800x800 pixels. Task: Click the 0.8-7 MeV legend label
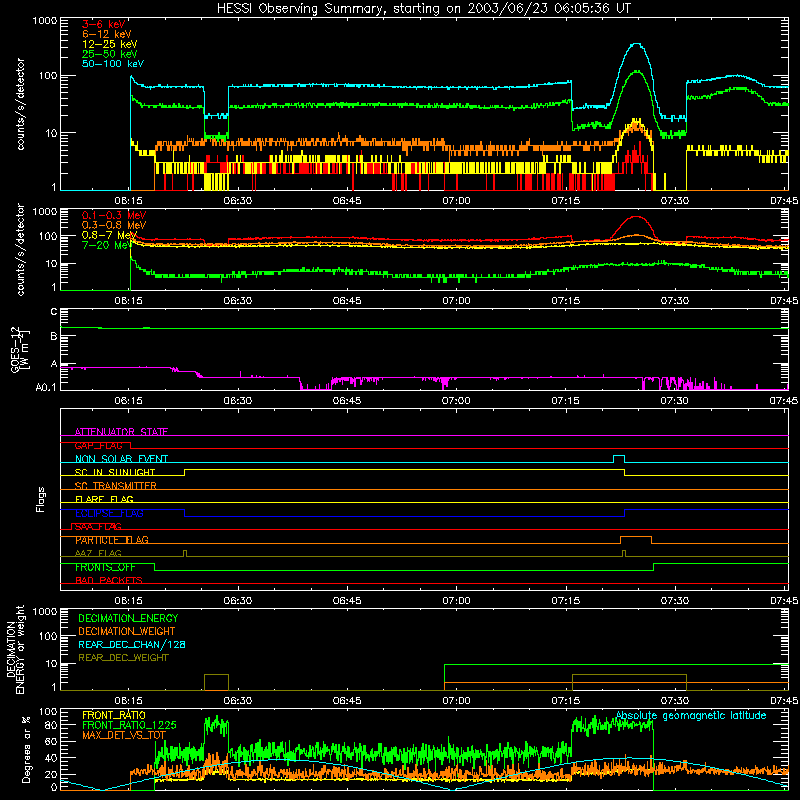109,235
